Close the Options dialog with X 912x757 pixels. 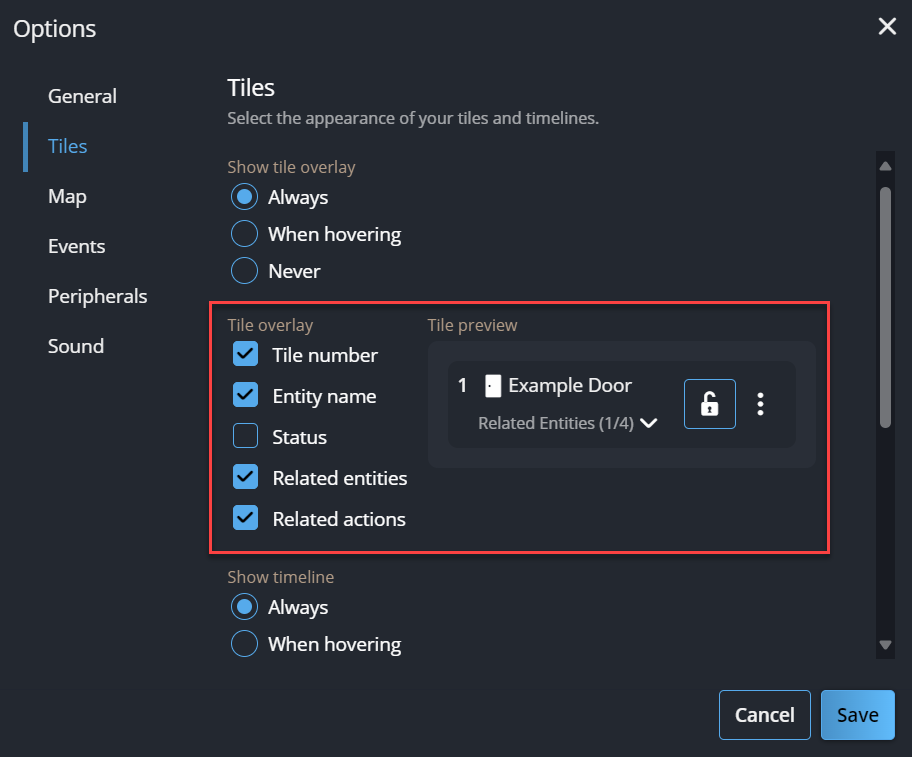886,27
